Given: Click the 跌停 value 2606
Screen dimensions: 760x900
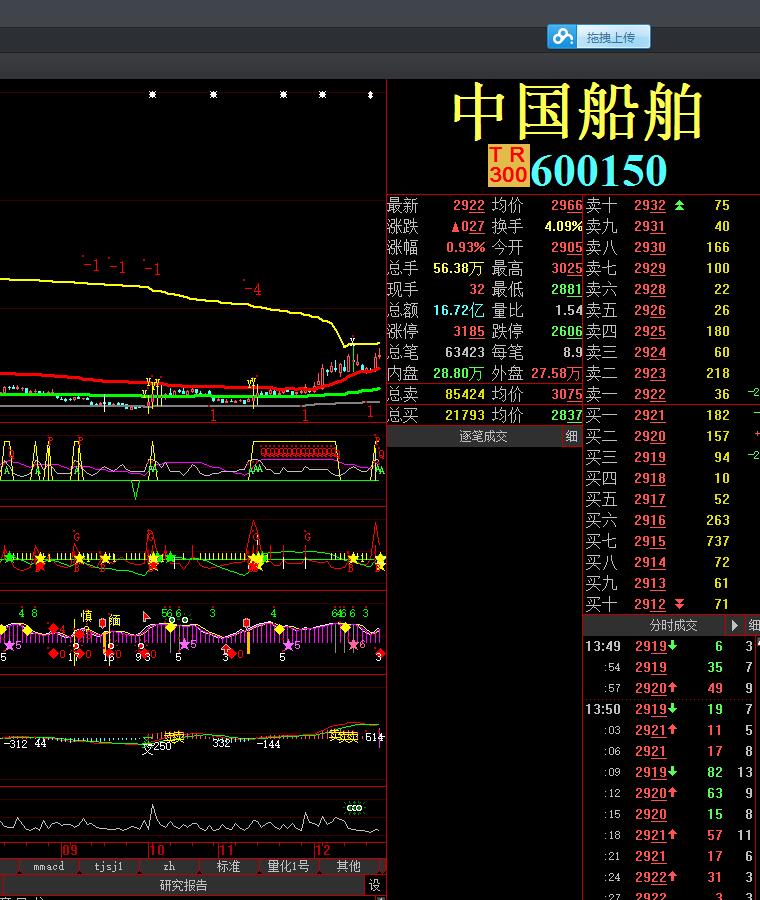Looking at the screenshot, I should (567, 331).
